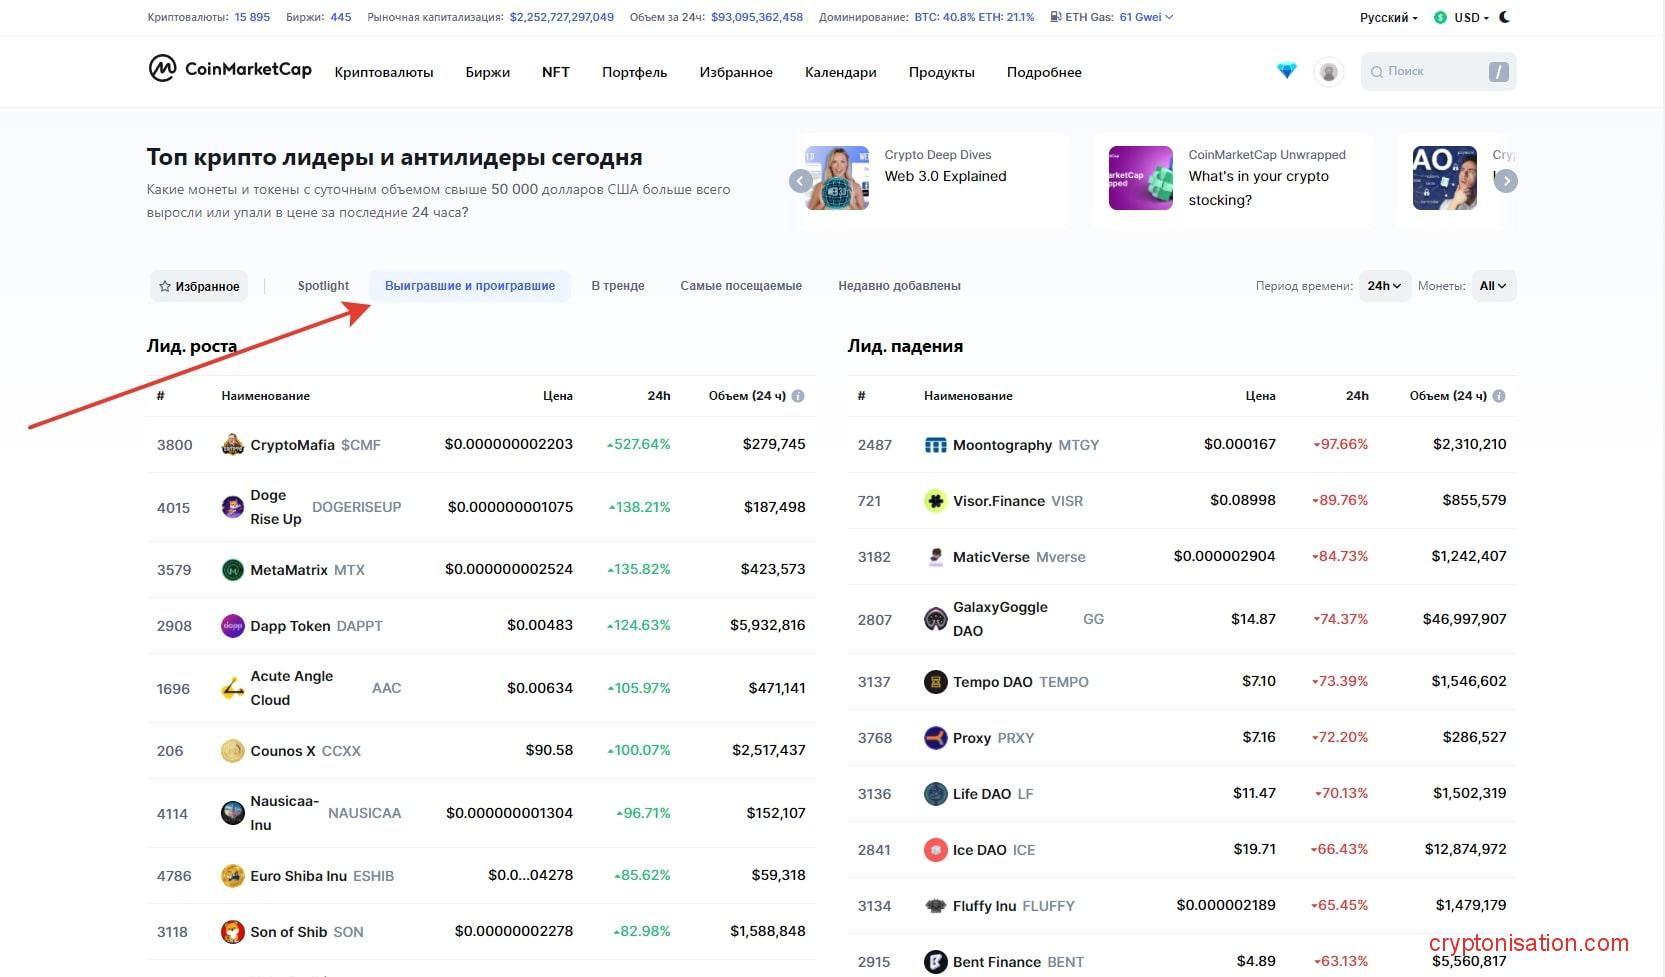Open the user profile avatar
1665x977 pixels.
1328,72
